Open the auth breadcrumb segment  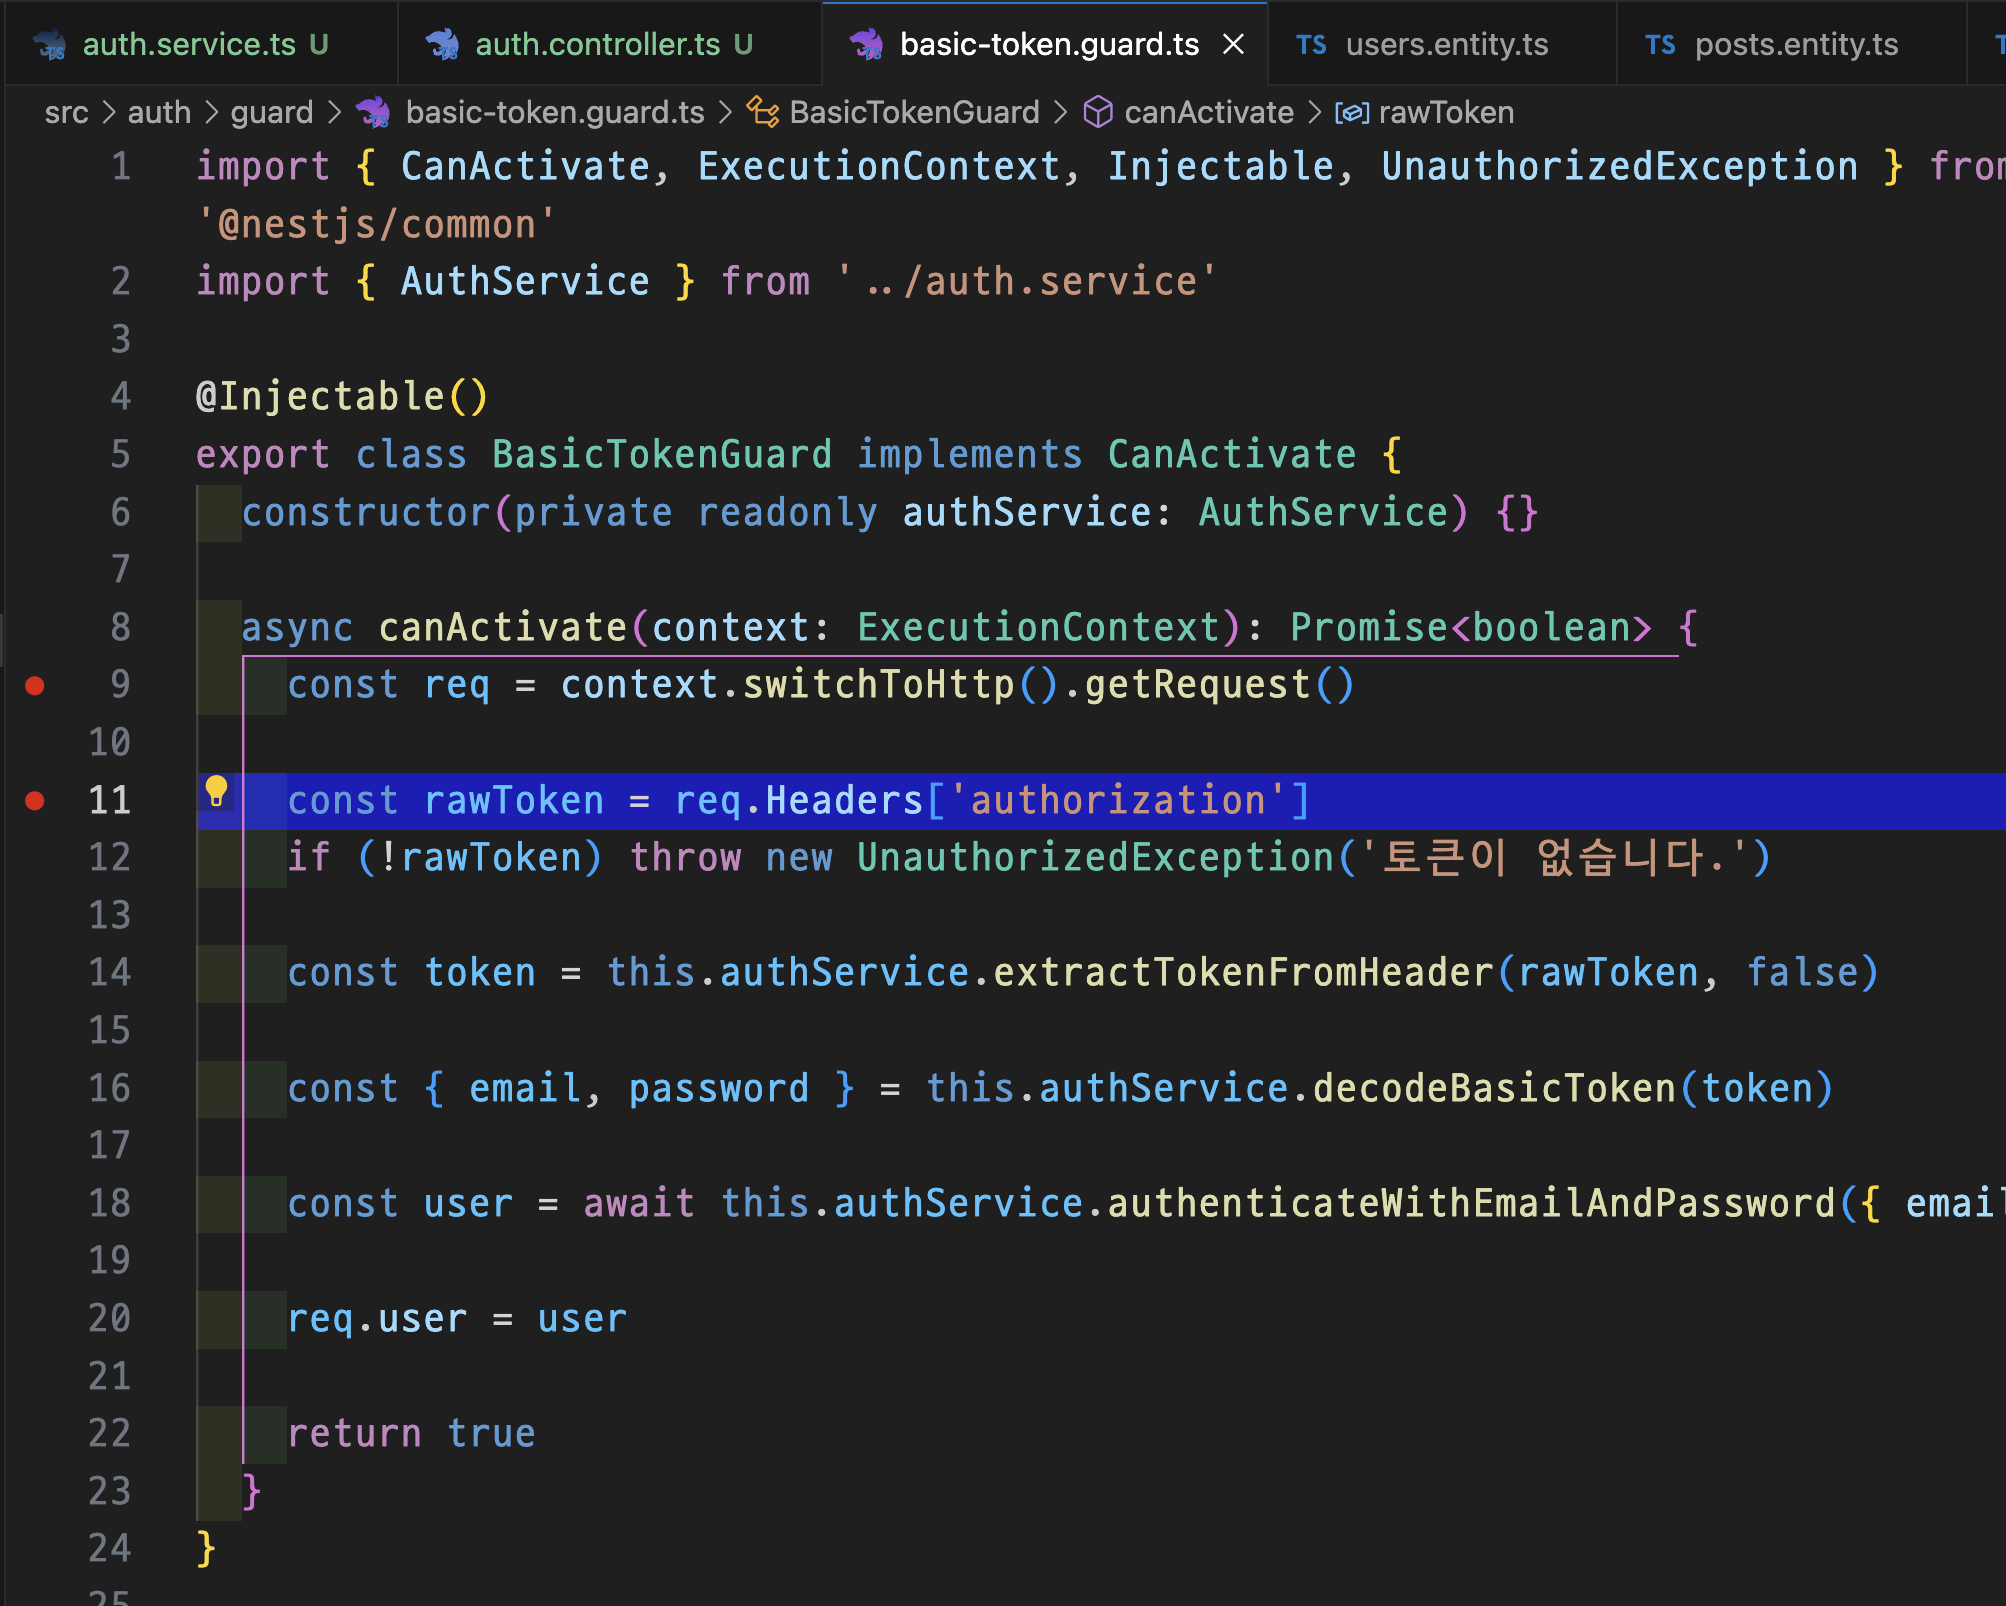(159, 113)
